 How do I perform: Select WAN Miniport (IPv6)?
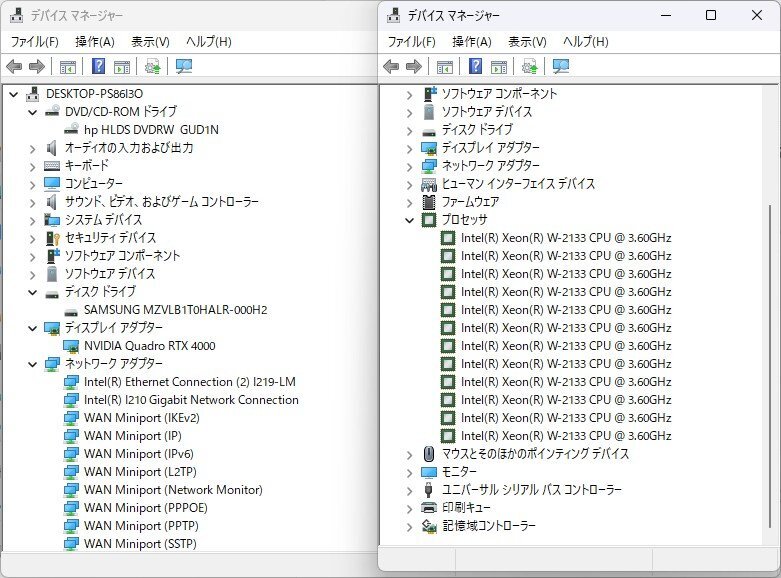coord(138,454)
